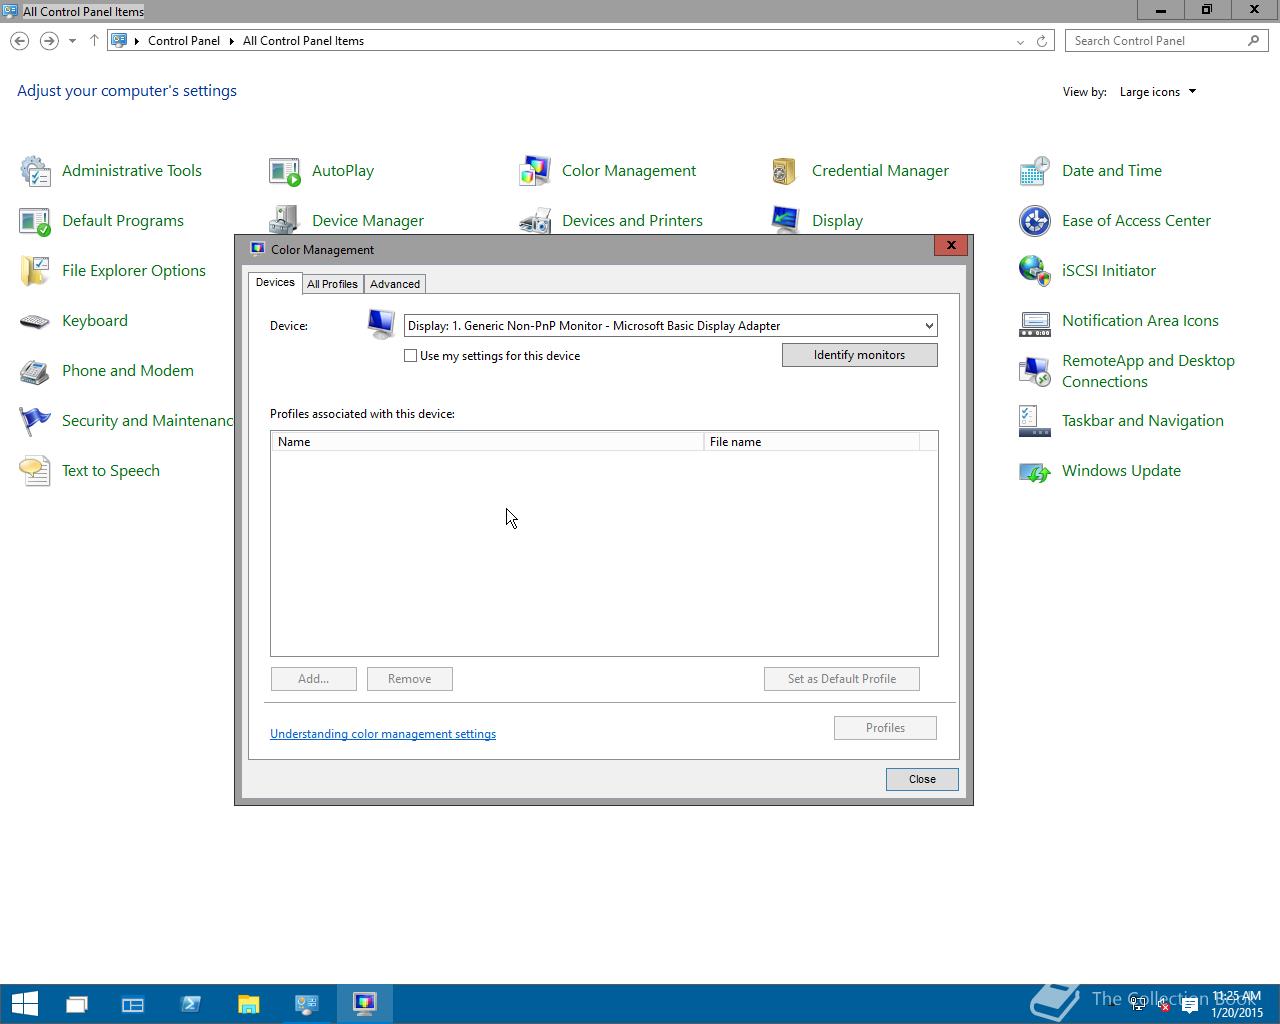
Task: Open the Taskbar and Navigation icon
Action: (x=1035, y=421)
